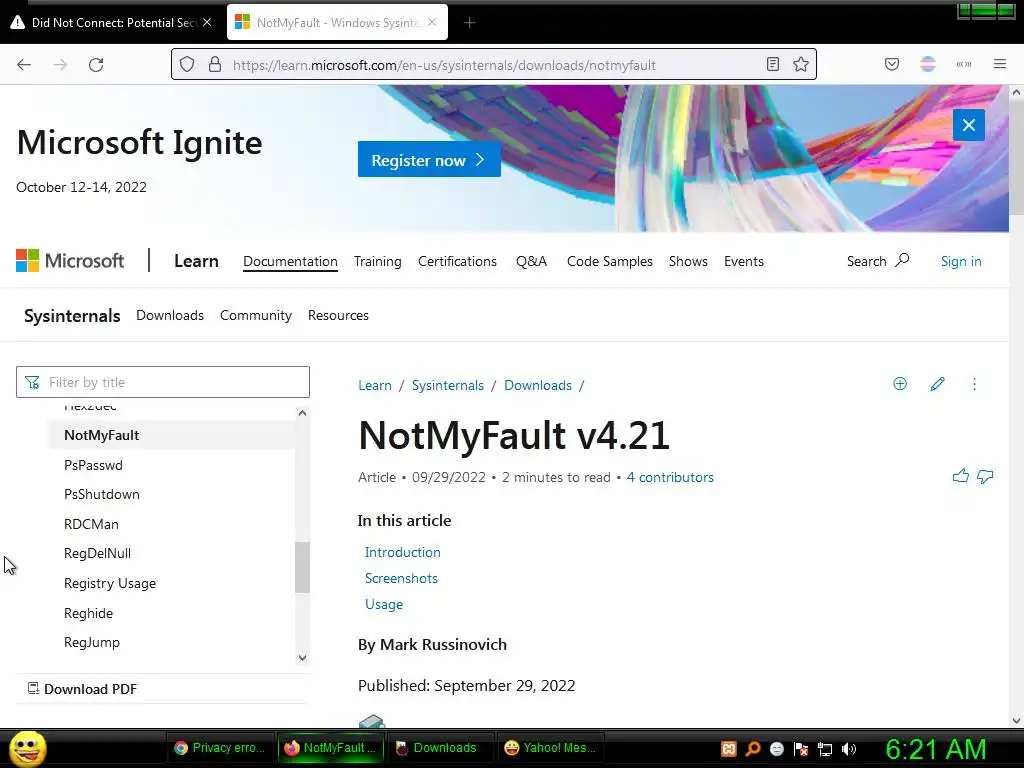The height and width of the screenshot is (768, 1024).
Task: Open the Shows nav item
Action: [688, 261]
